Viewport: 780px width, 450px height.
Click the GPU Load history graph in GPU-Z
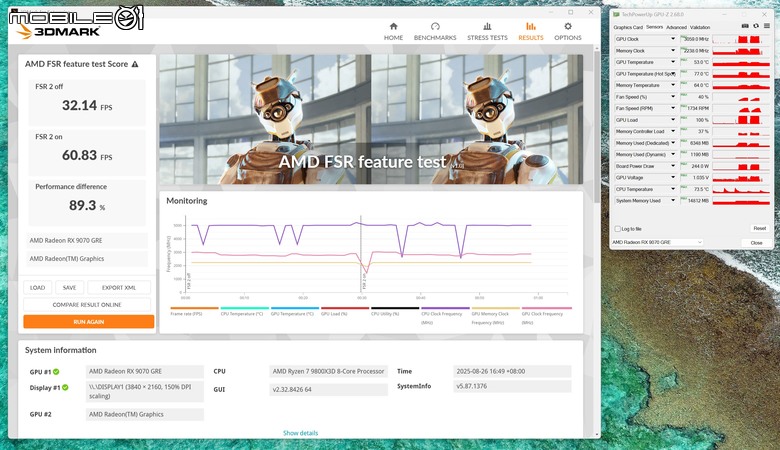[741, 120]
